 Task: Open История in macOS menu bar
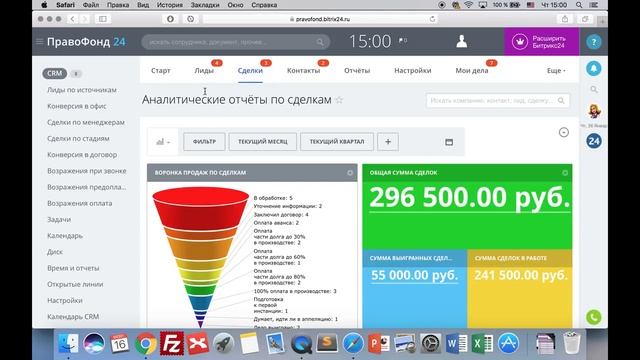pyautogui.click(x=170, y=5)
